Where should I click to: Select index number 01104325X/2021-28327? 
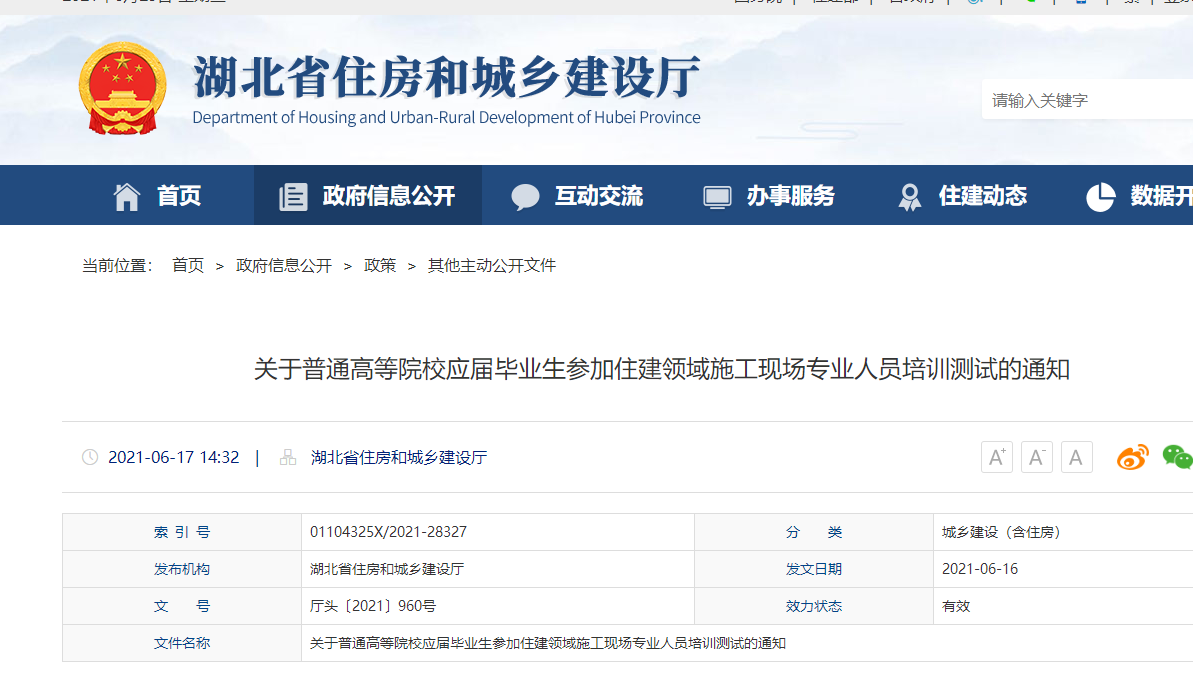click(x=388, y=532)
